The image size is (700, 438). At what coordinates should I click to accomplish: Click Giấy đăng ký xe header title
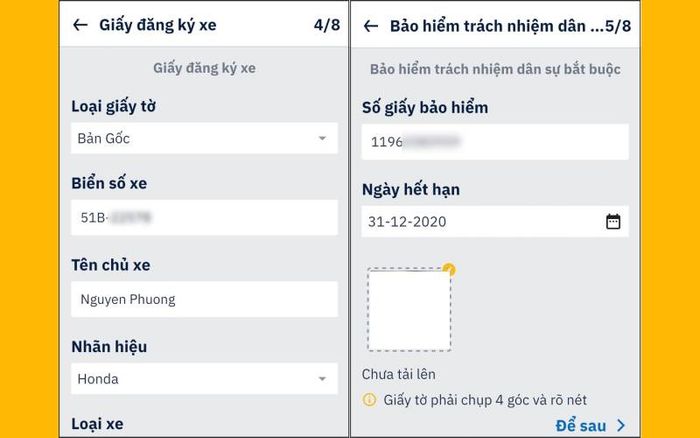158,25
